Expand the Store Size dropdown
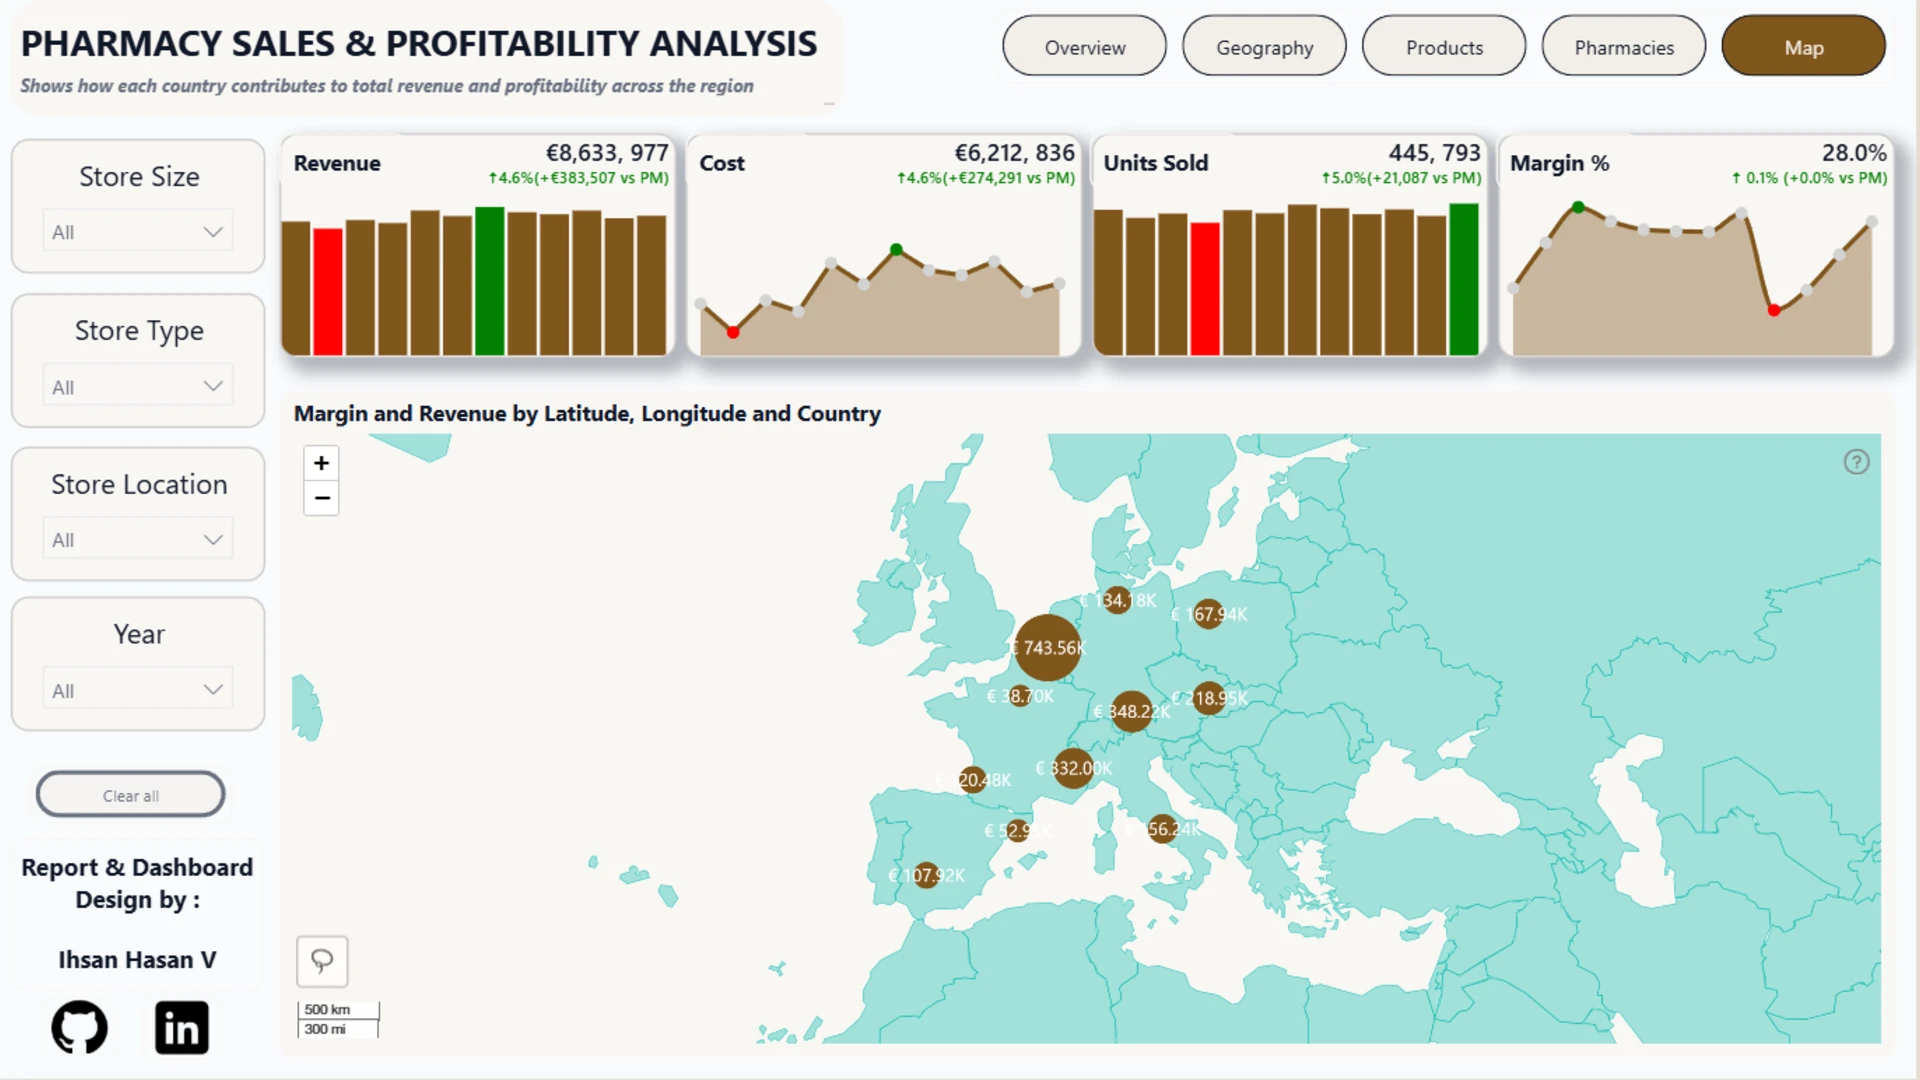1920x1080 pixels. click(x=138, y=232)
